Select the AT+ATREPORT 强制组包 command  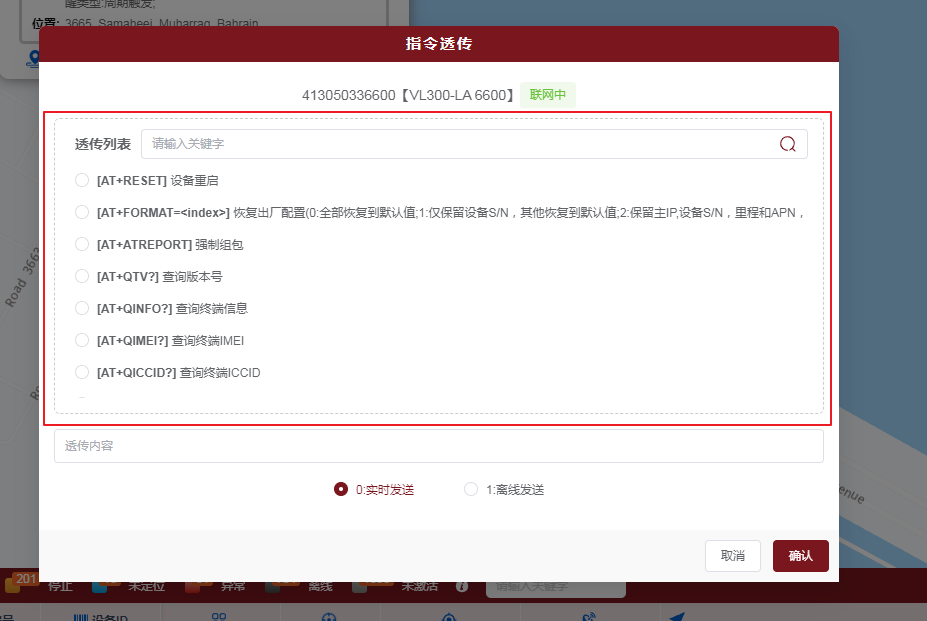[x=82, y=245]
